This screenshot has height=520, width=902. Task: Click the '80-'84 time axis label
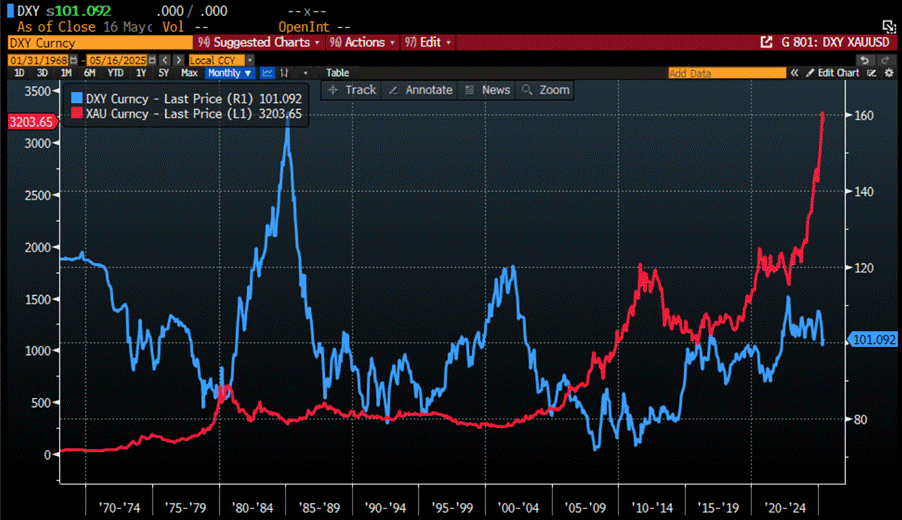[253, 507]
